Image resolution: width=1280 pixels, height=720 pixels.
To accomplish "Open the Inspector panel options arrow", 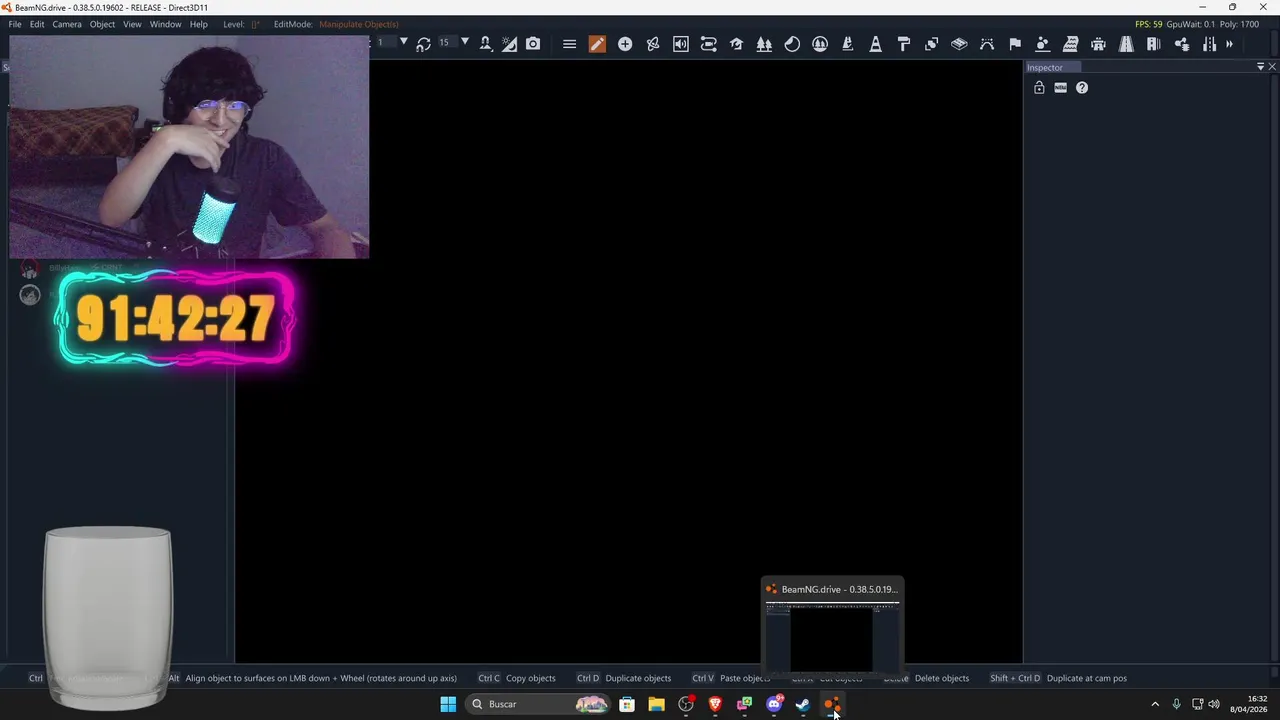I will coord(1260,67).
